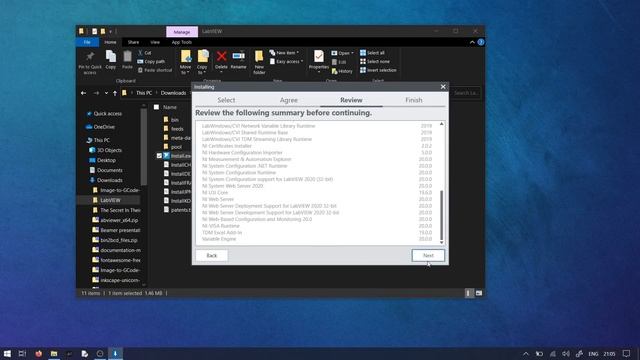Switch to the Home ribbon tab
This screenshot has width=640, height=360.
click(110, 42)
